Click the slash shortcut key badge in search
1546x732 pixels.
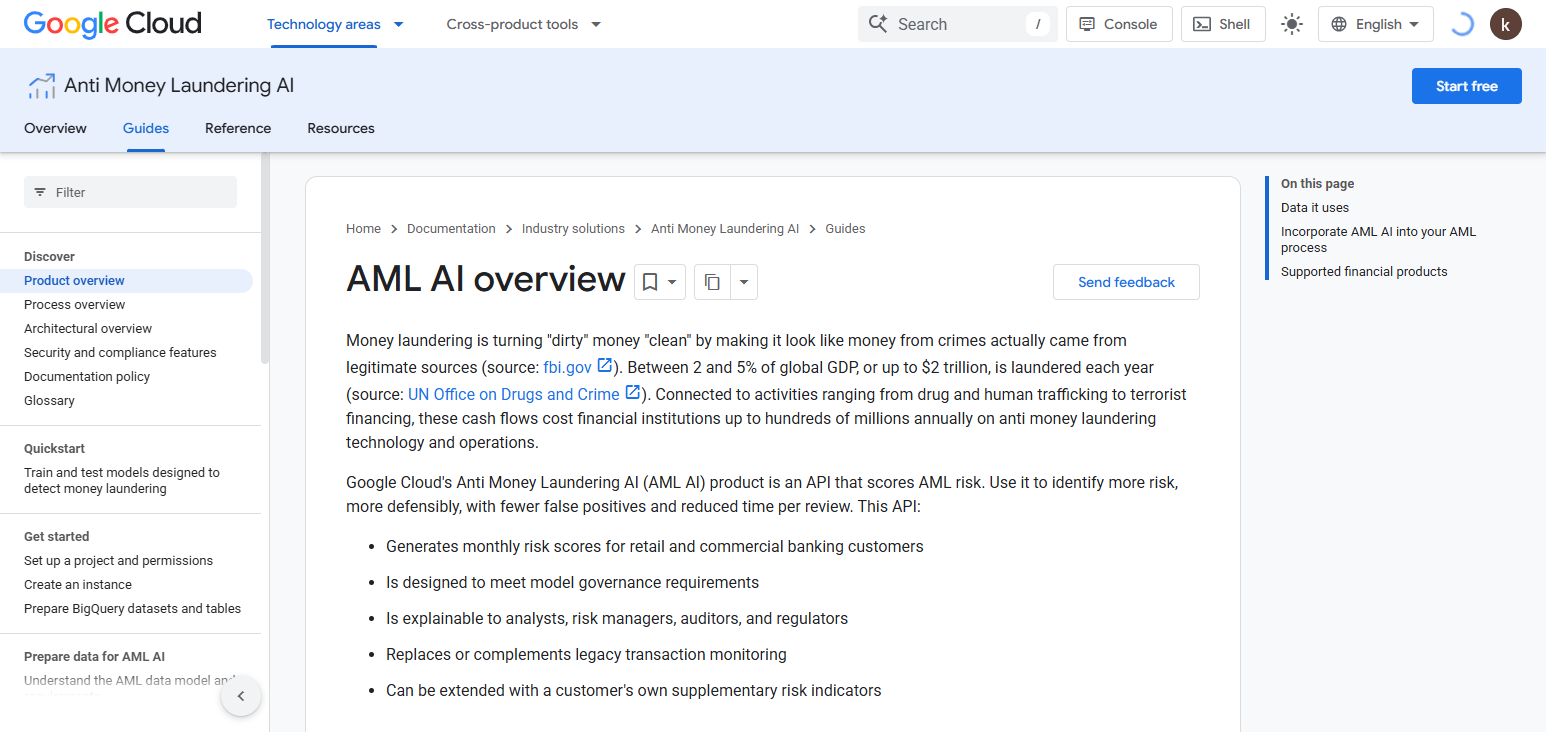click(x=1038, y=24)
